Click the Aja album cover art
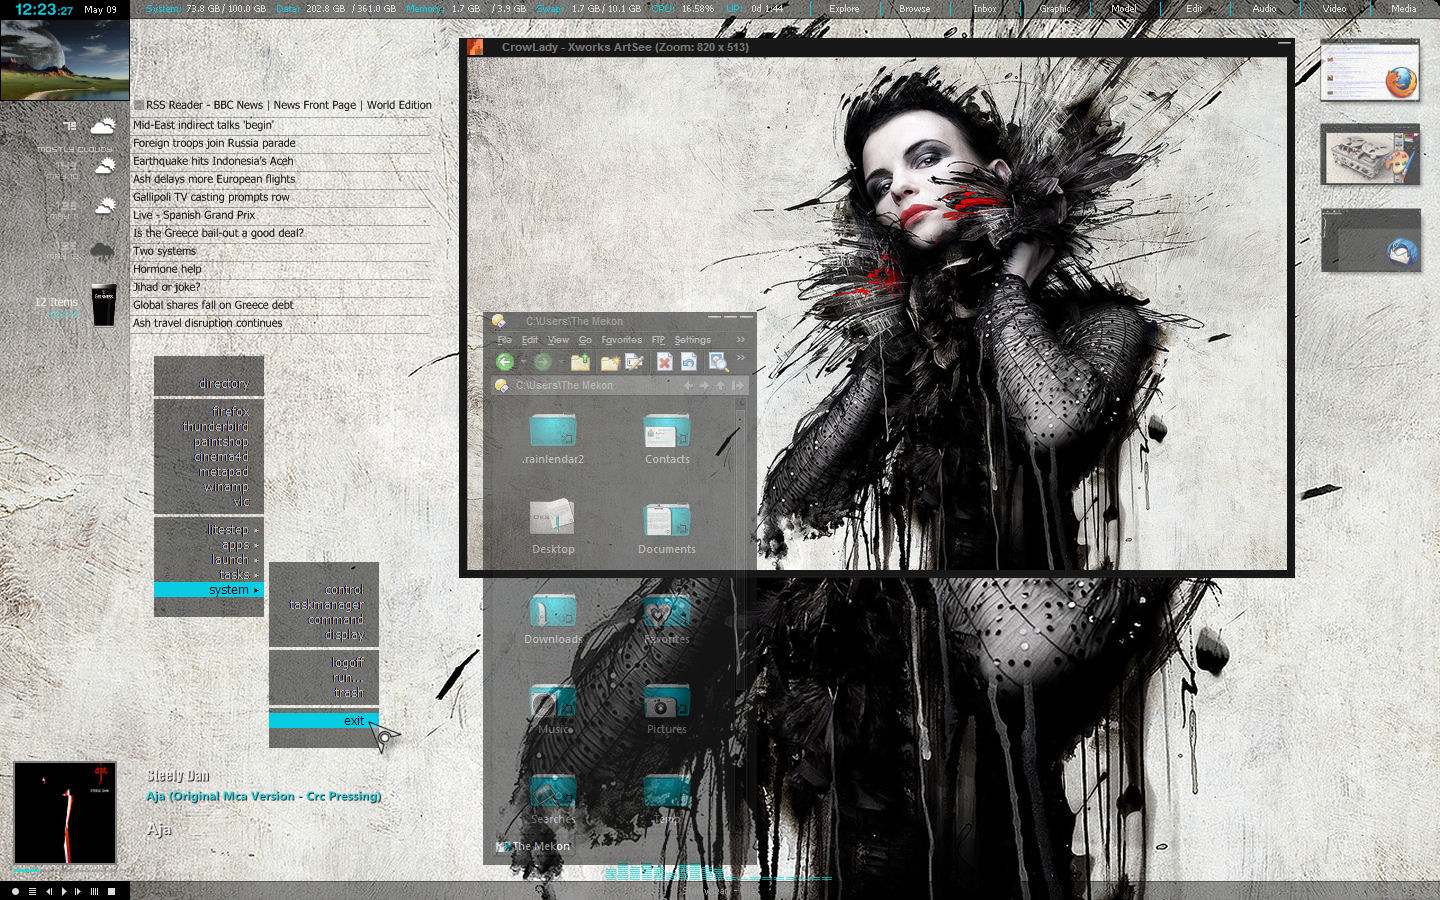 point(65,813)
